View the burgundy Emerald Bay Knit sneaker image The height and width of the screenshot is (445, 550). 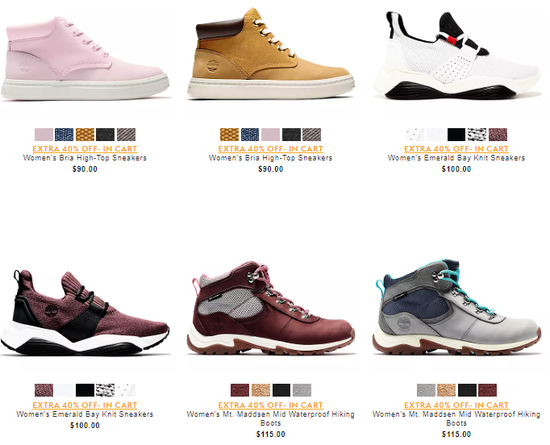(85, 312)
